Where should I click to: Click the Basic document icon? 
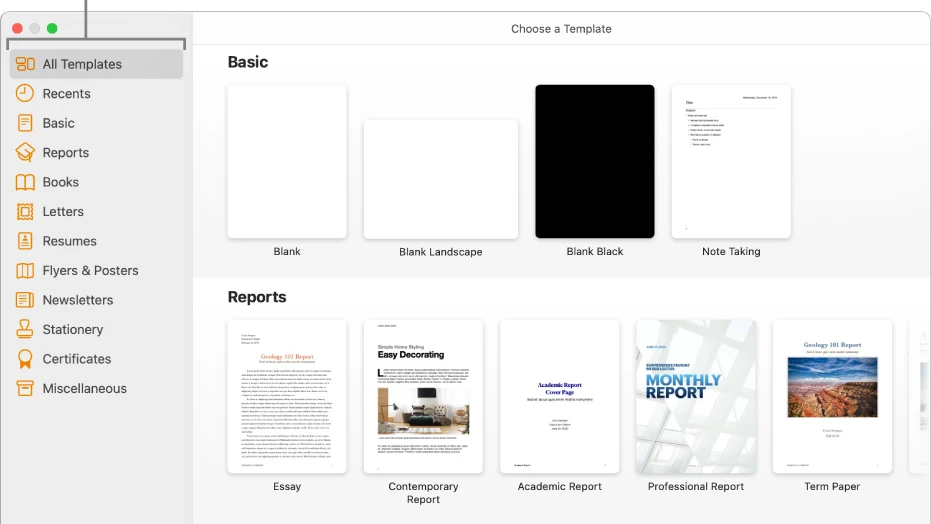pyautogui.click(x=25, y=123)
